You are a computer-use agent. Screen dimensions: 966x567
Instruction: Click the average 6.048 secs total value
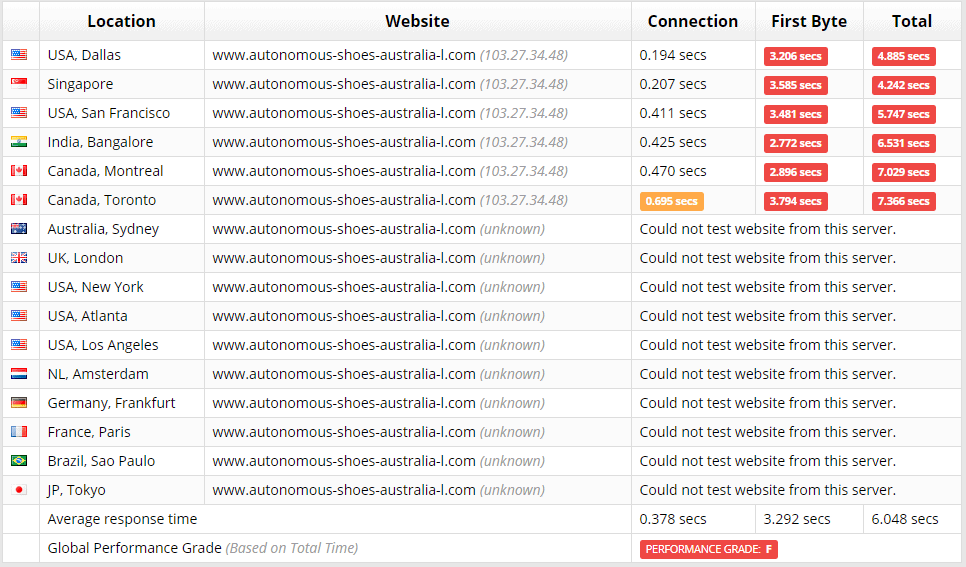904,519
